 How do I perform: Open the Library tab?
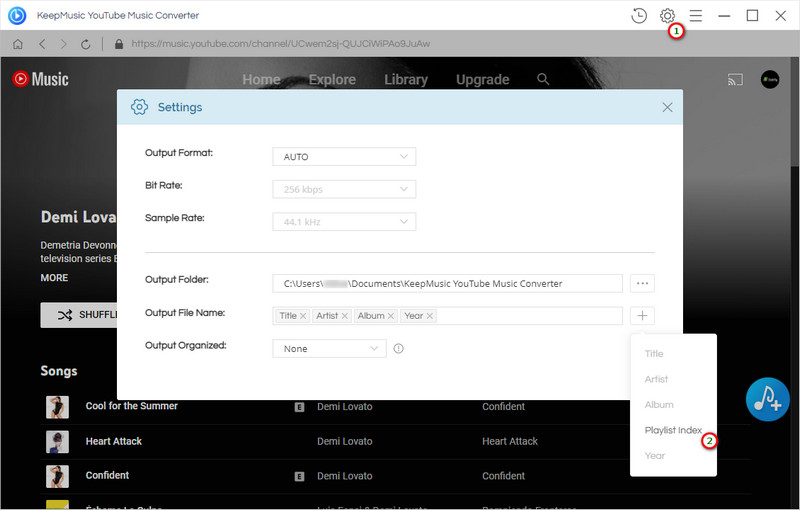pyautogui.click(x=406, y=80)
